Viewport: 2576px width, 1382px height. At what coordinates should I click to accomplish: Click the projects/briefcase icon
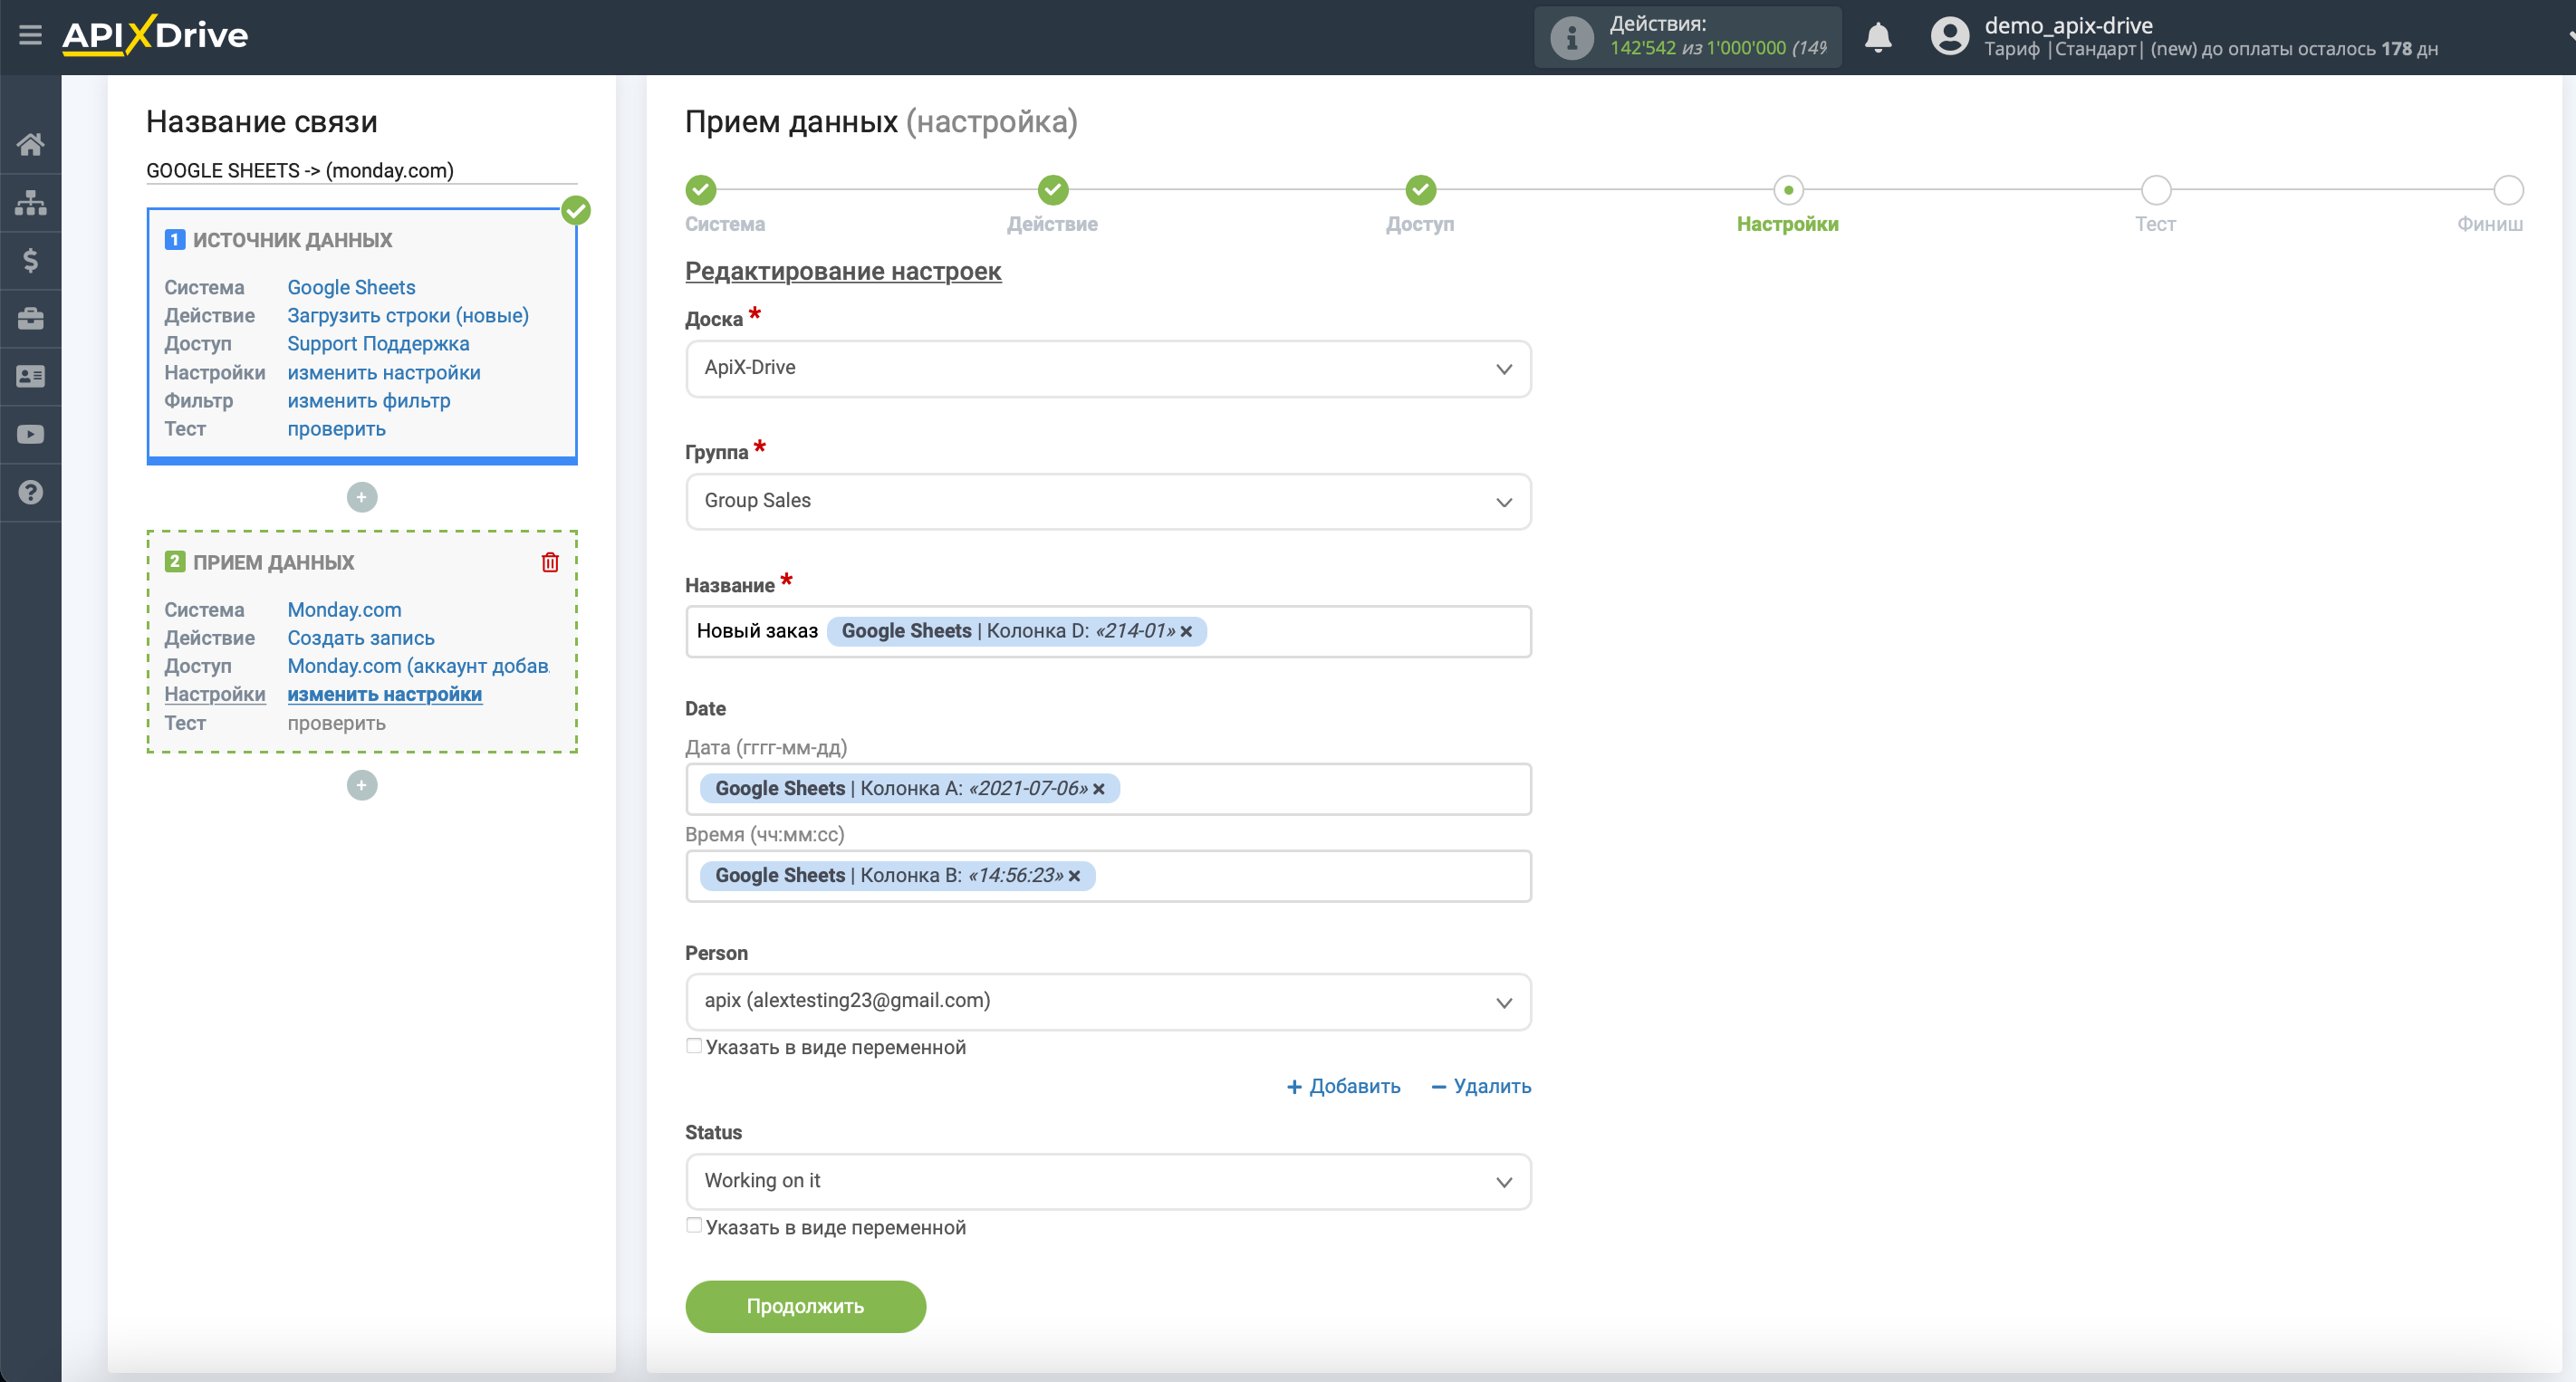(33, 319)
